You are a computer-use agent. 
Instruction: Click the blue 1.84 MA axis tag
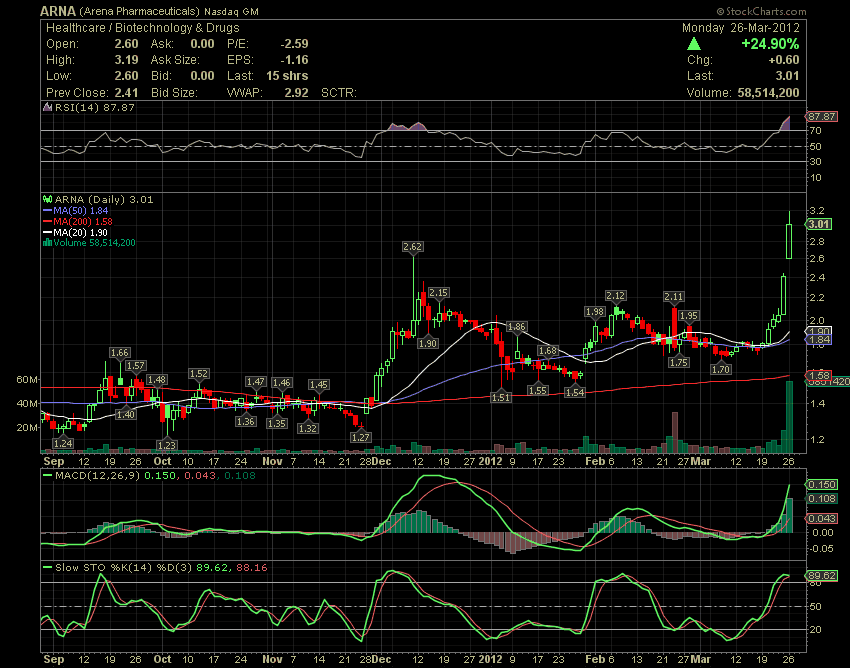point(819,340)
